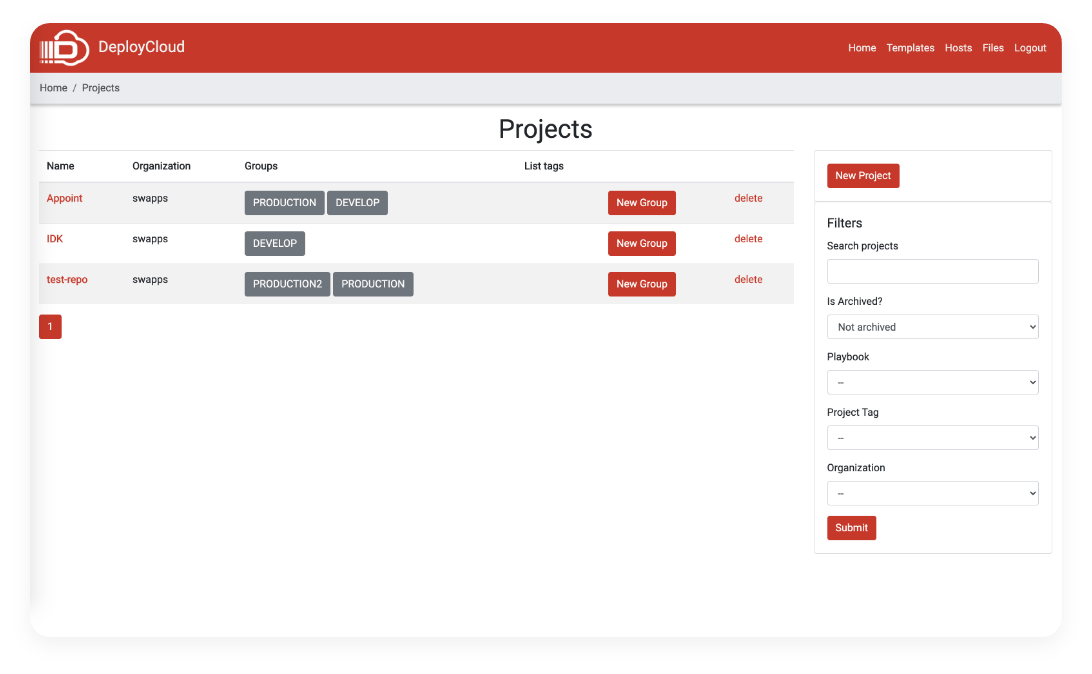Expand the Playbook dropdown

(933, 382)
